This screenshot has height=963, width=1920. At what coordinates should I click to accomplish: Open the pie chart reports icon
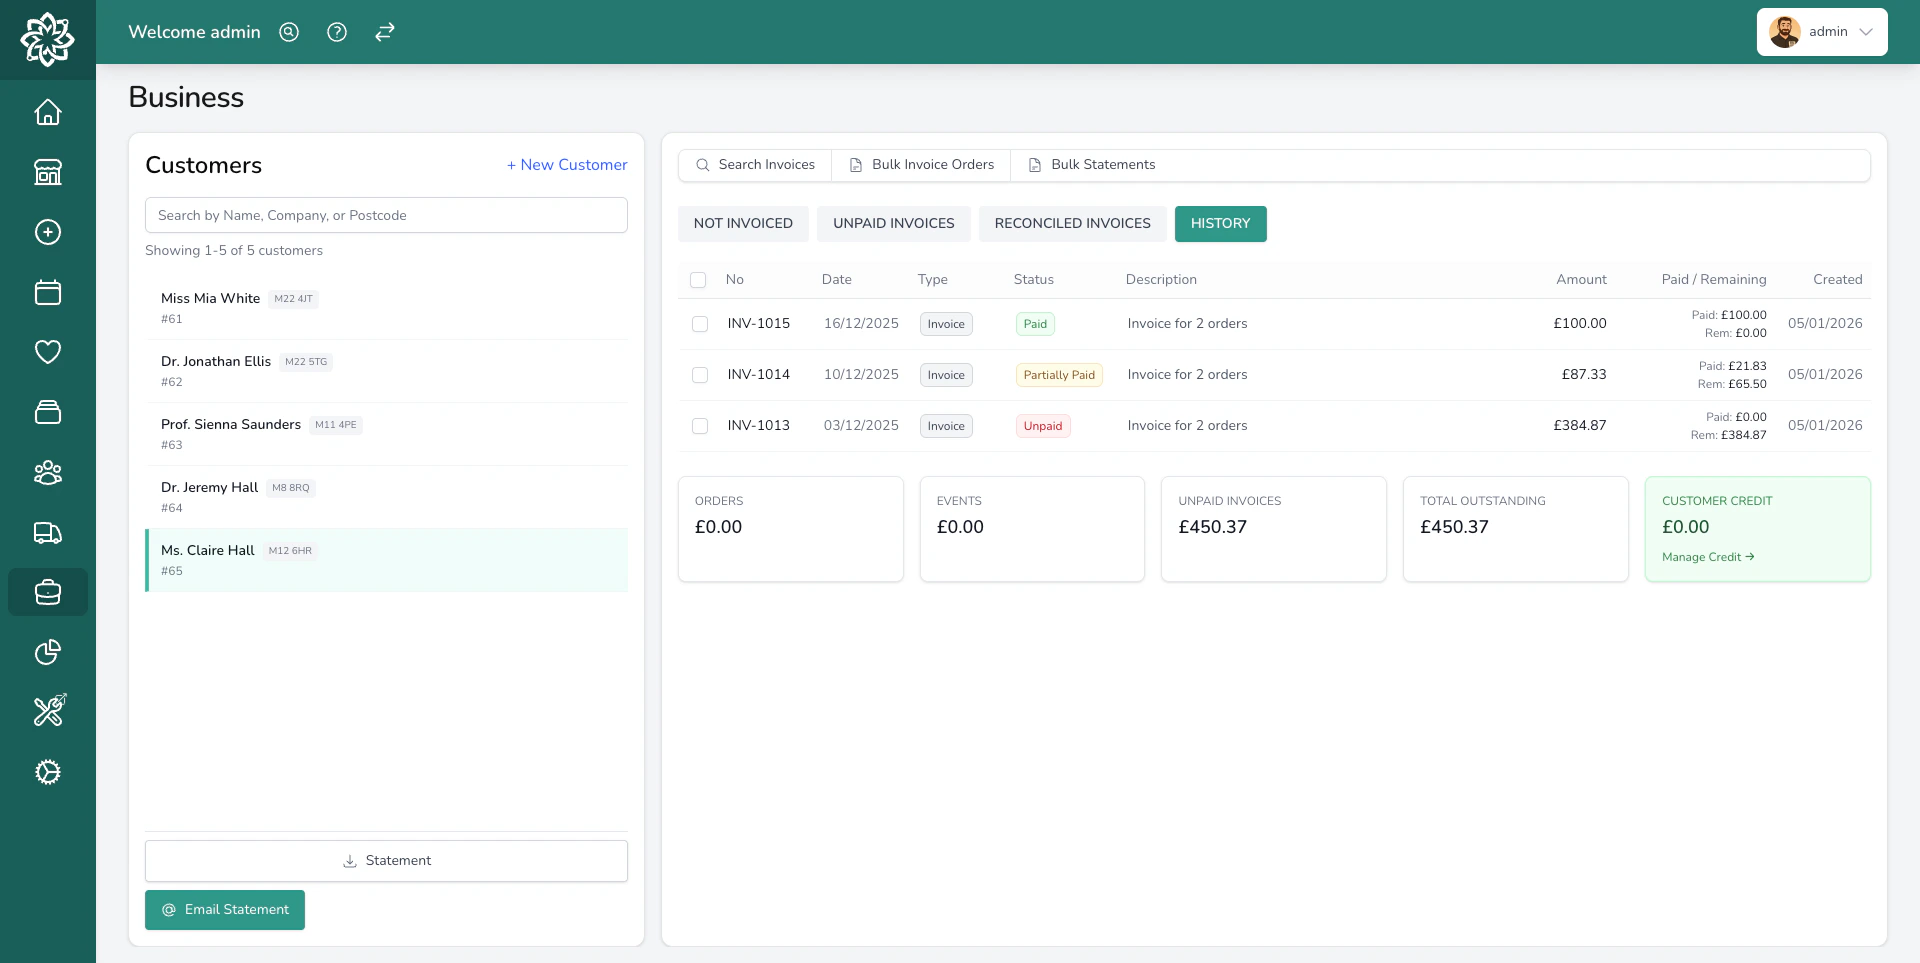47,652
